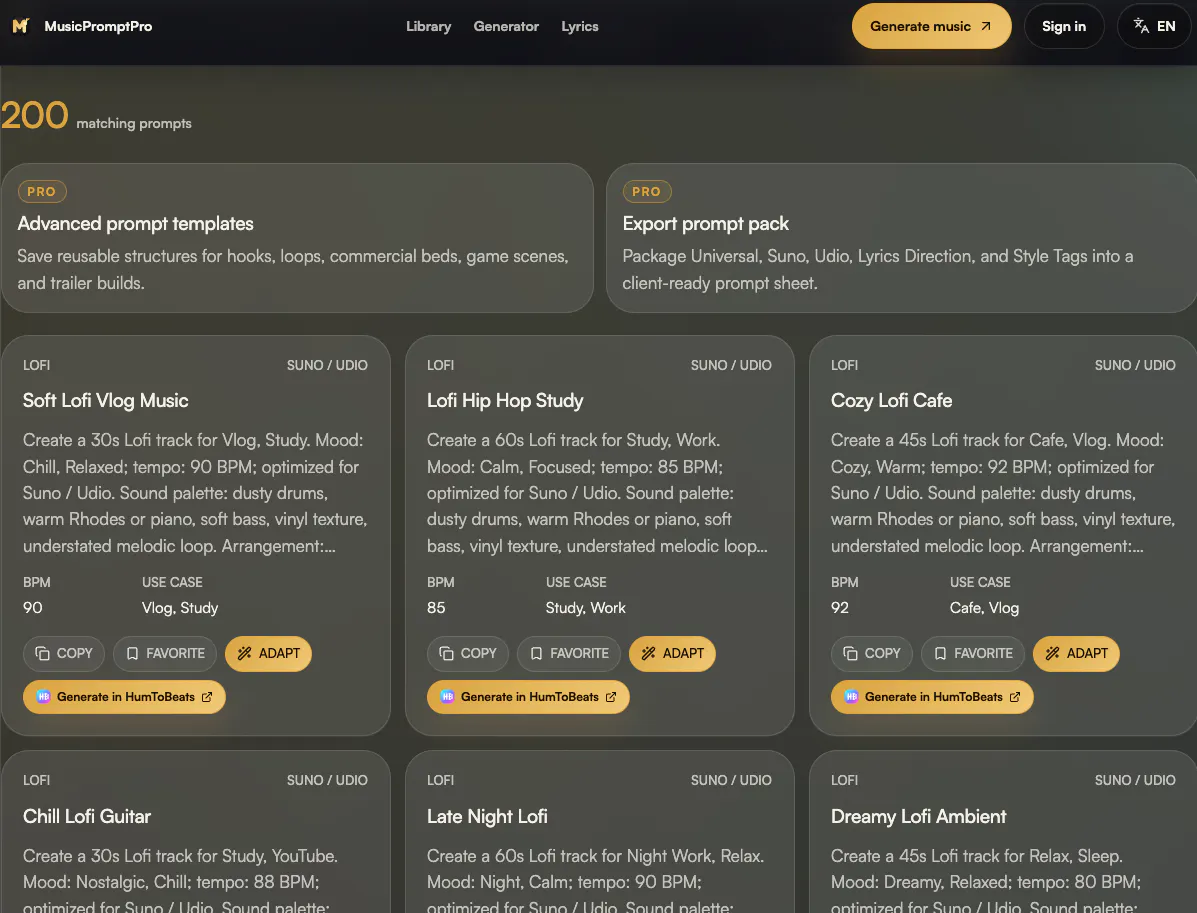The height and width of the screenshot is (913, 1197).
Task: Open the EN language selector
Action: [1153, 26]
